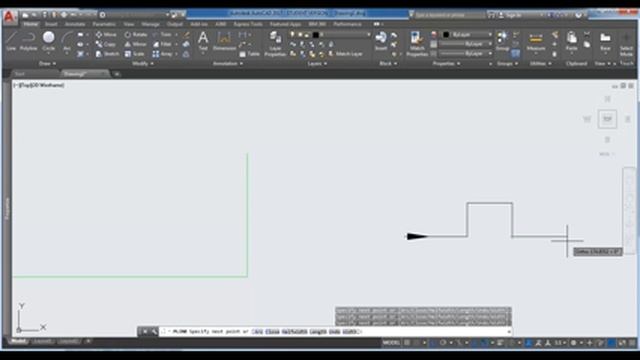The image size is (640, 360).
Task: Open the Annotate ribbon tab
Action: pos(75,24)
